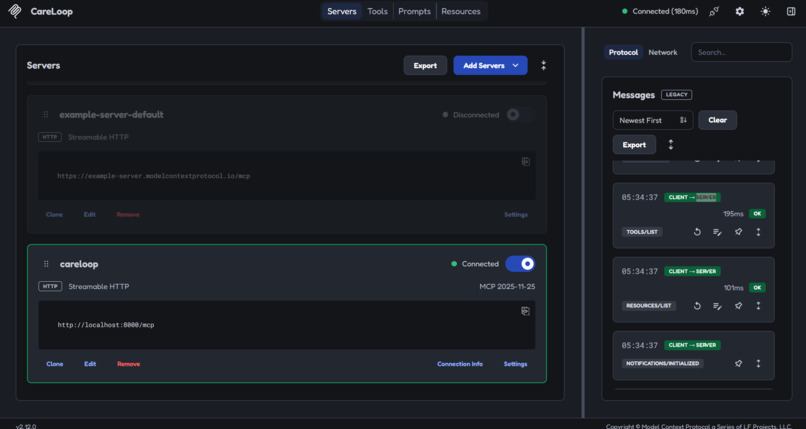Pin the RESOURCES/LIST message
Screen dimensions: 806x429
738,306
